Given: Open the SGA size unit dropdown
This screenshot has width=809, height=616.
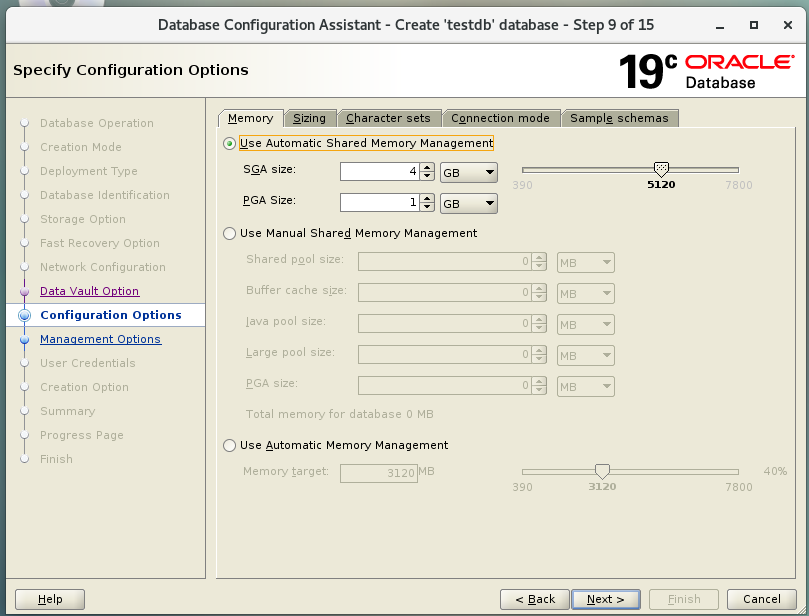Looking at the screenshot, I should coord(469,173).
